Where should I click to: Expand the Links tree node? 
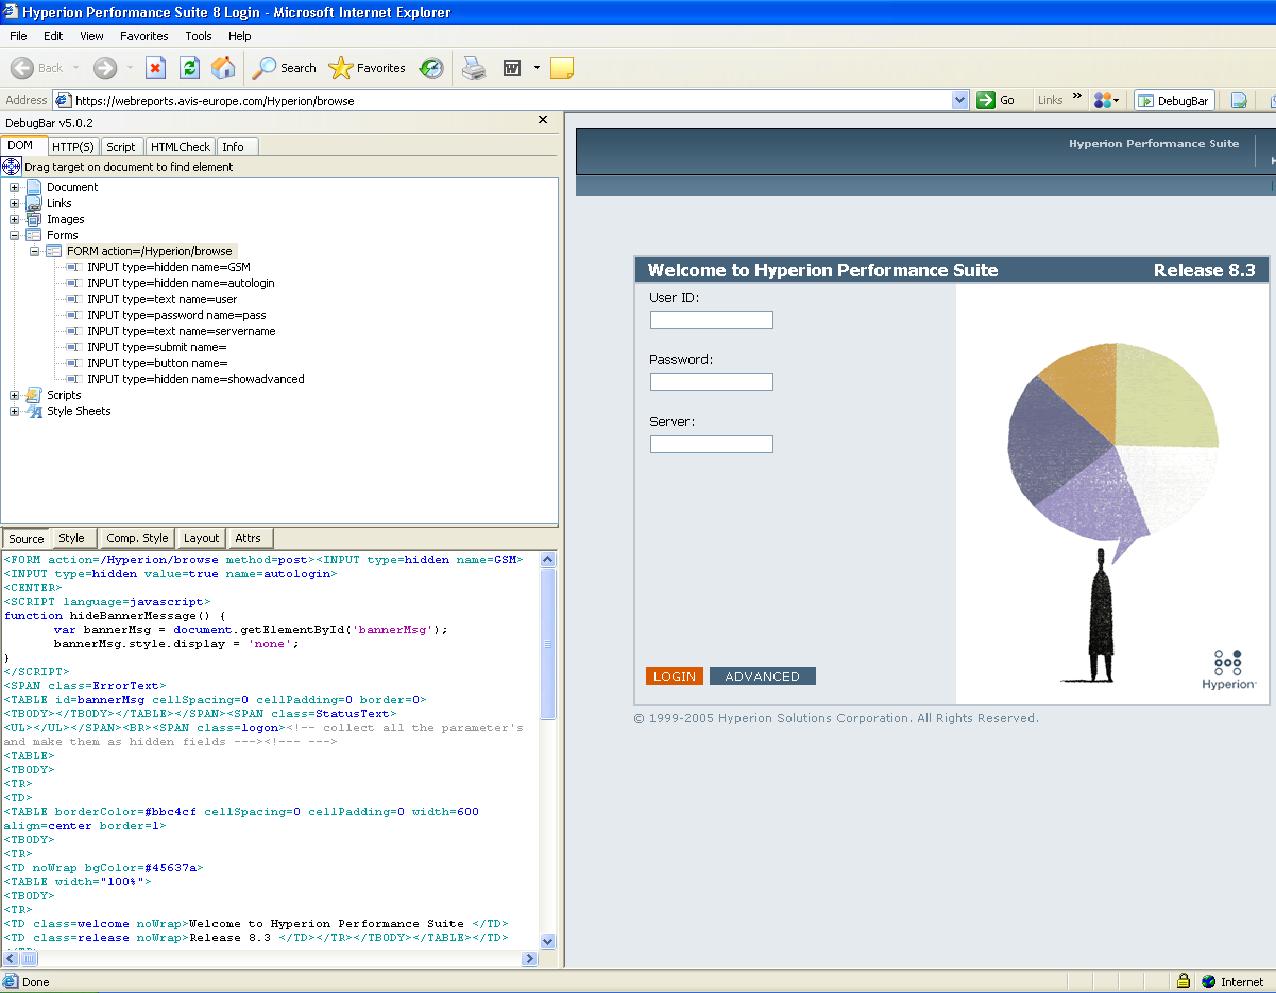14,203
